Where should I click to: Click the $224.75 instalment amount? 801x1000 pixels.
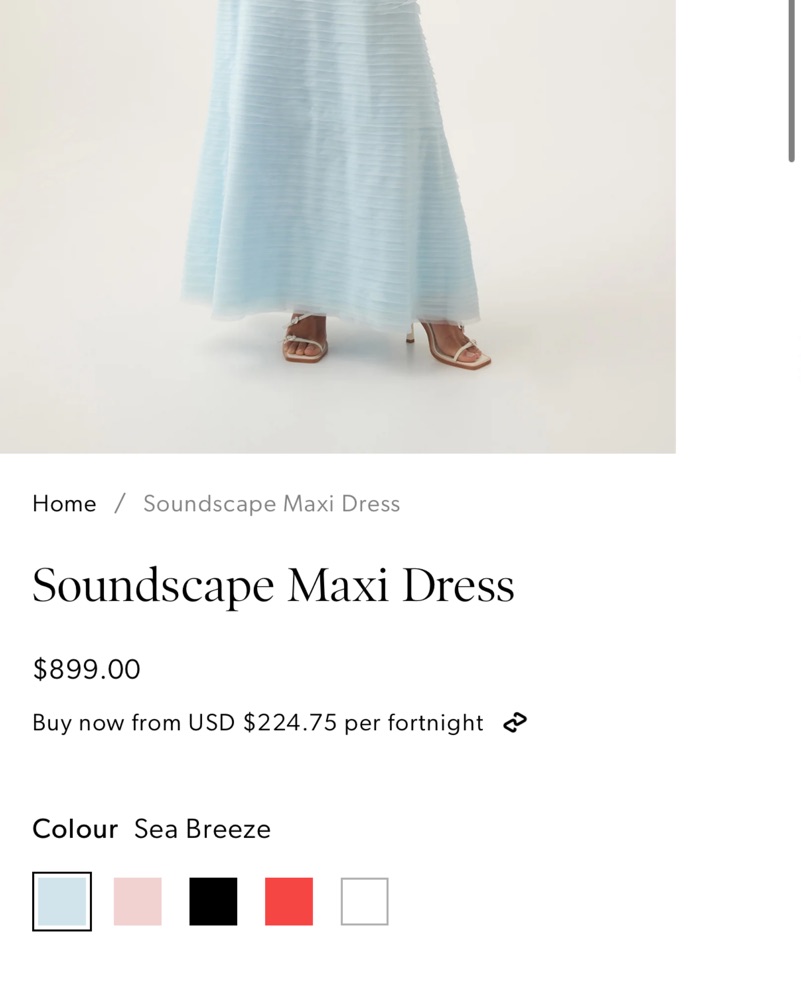pos(290,723)
